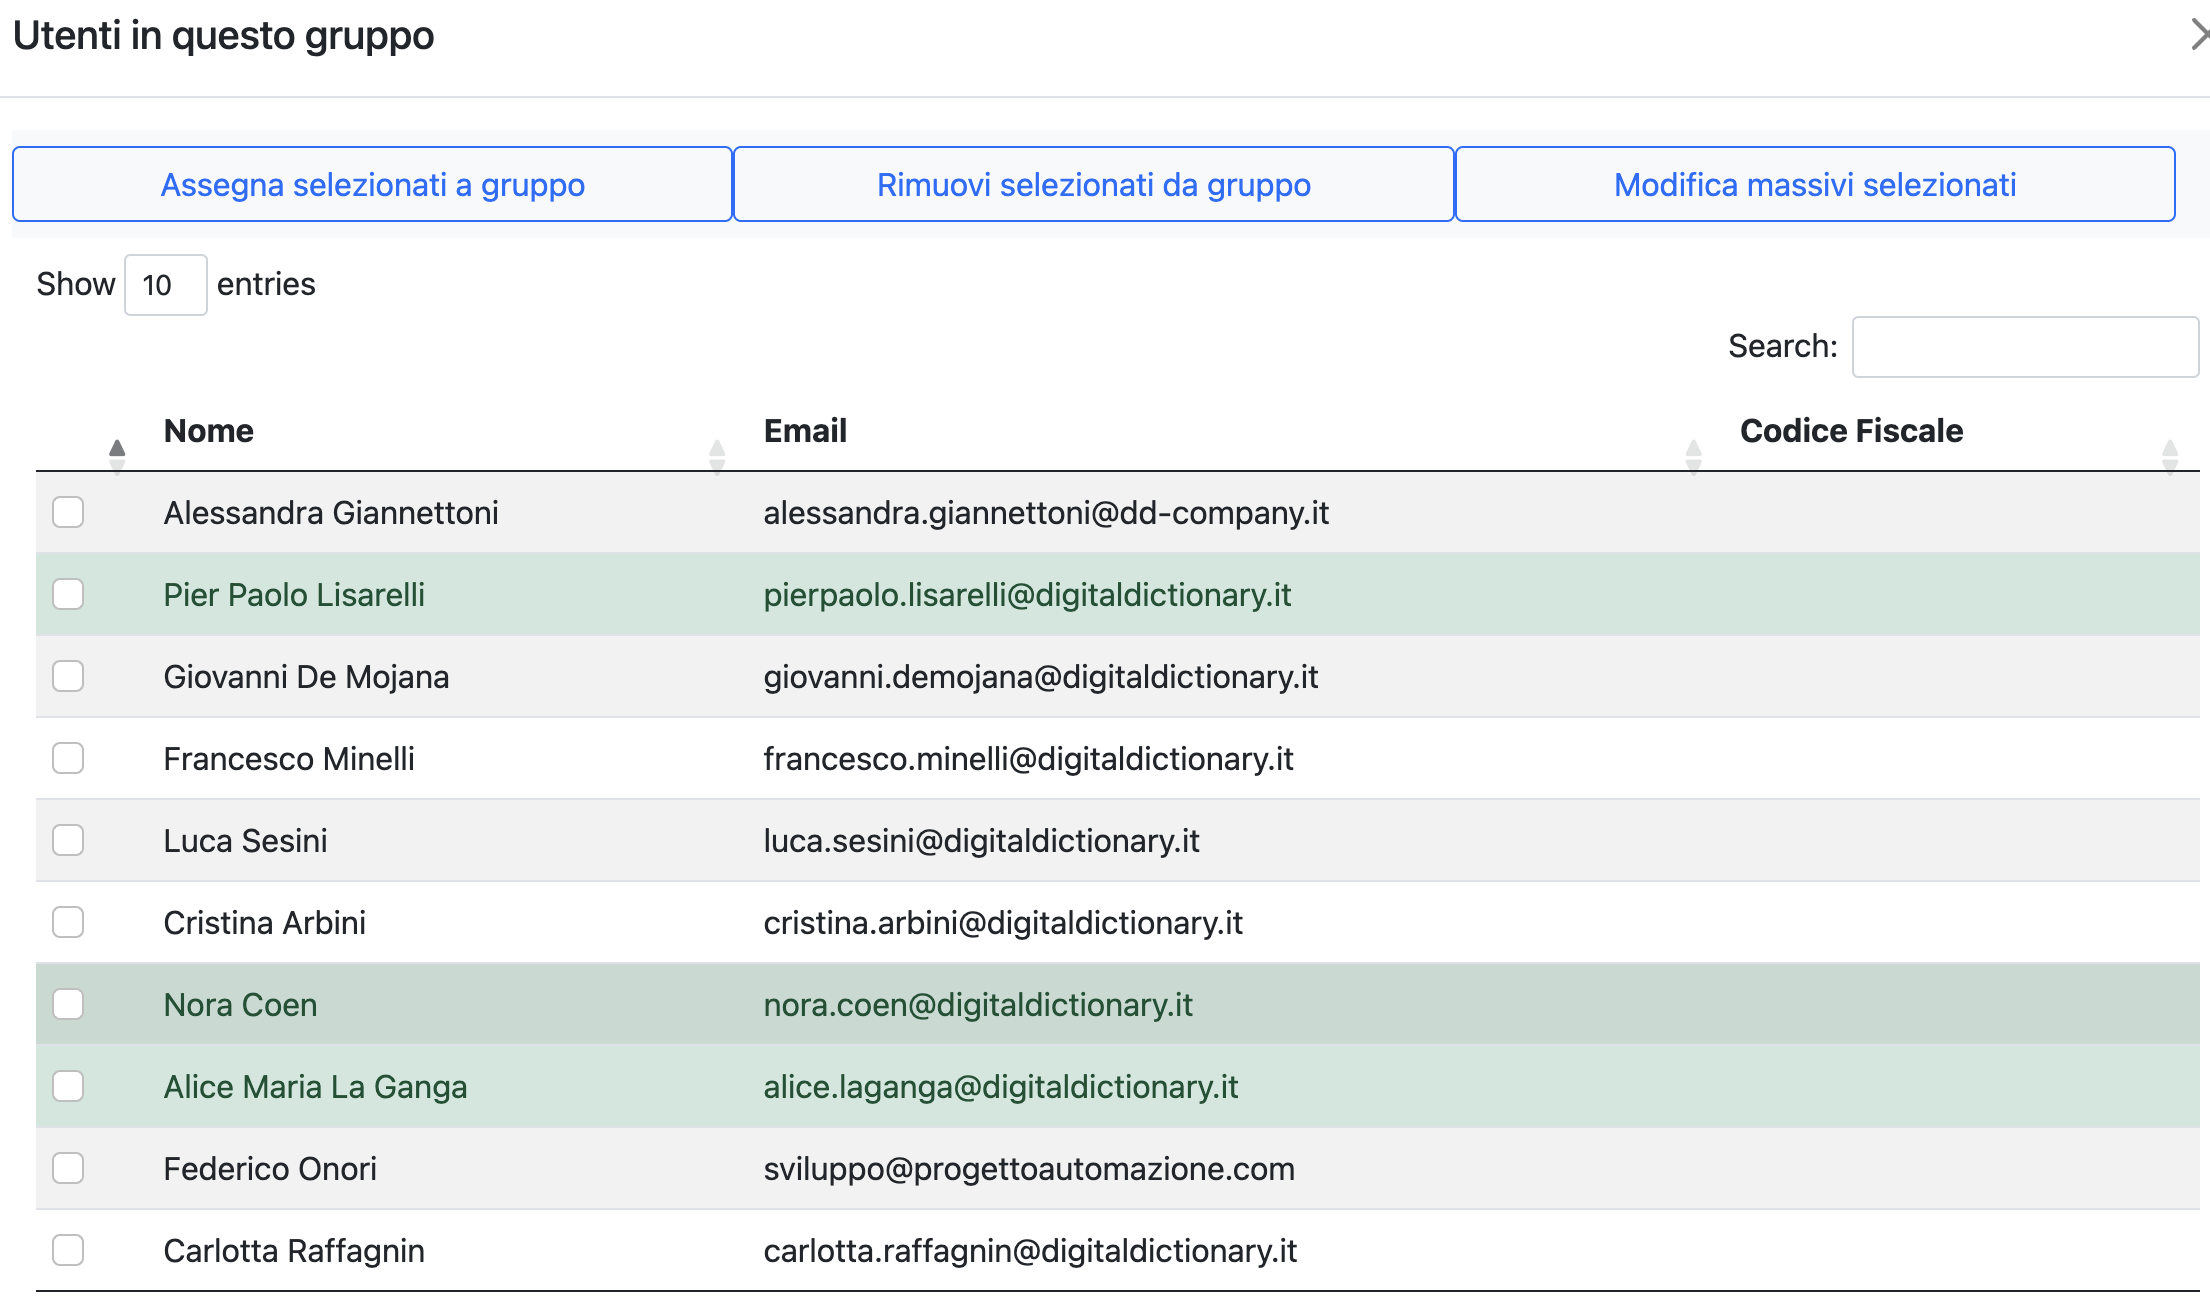
Task: Check the checkbox for Giovanni De Mojana
Action: [x=67, y=676]
